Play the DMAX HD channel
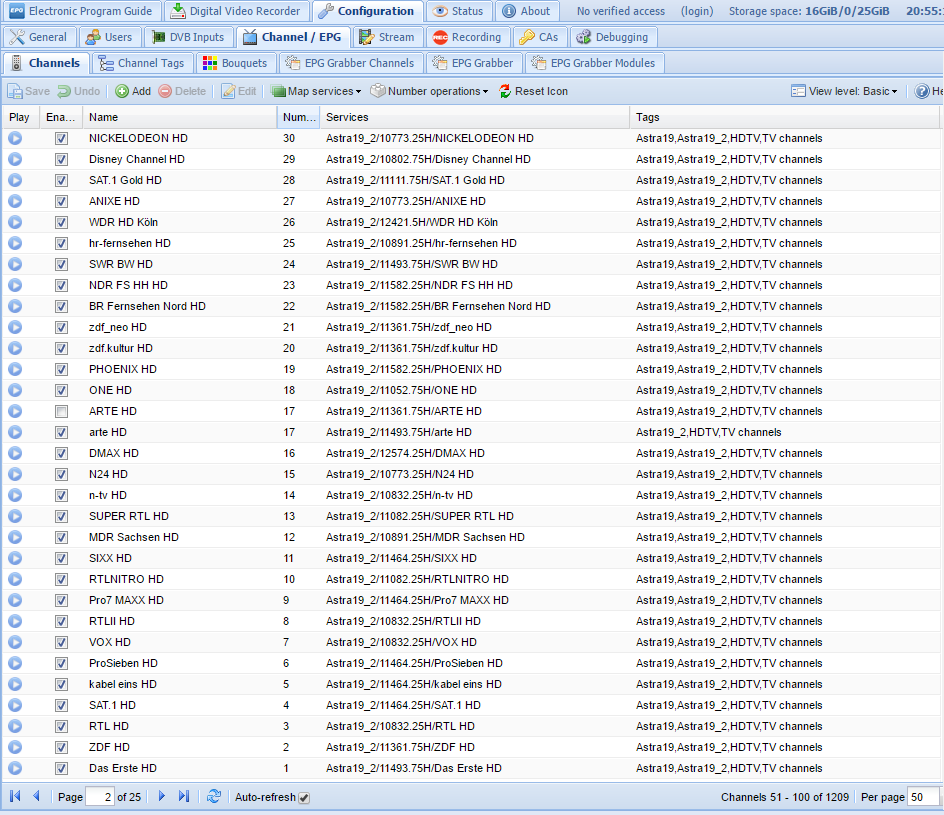The height and width of the screenshot is (815, 944). tap(15, 453)
